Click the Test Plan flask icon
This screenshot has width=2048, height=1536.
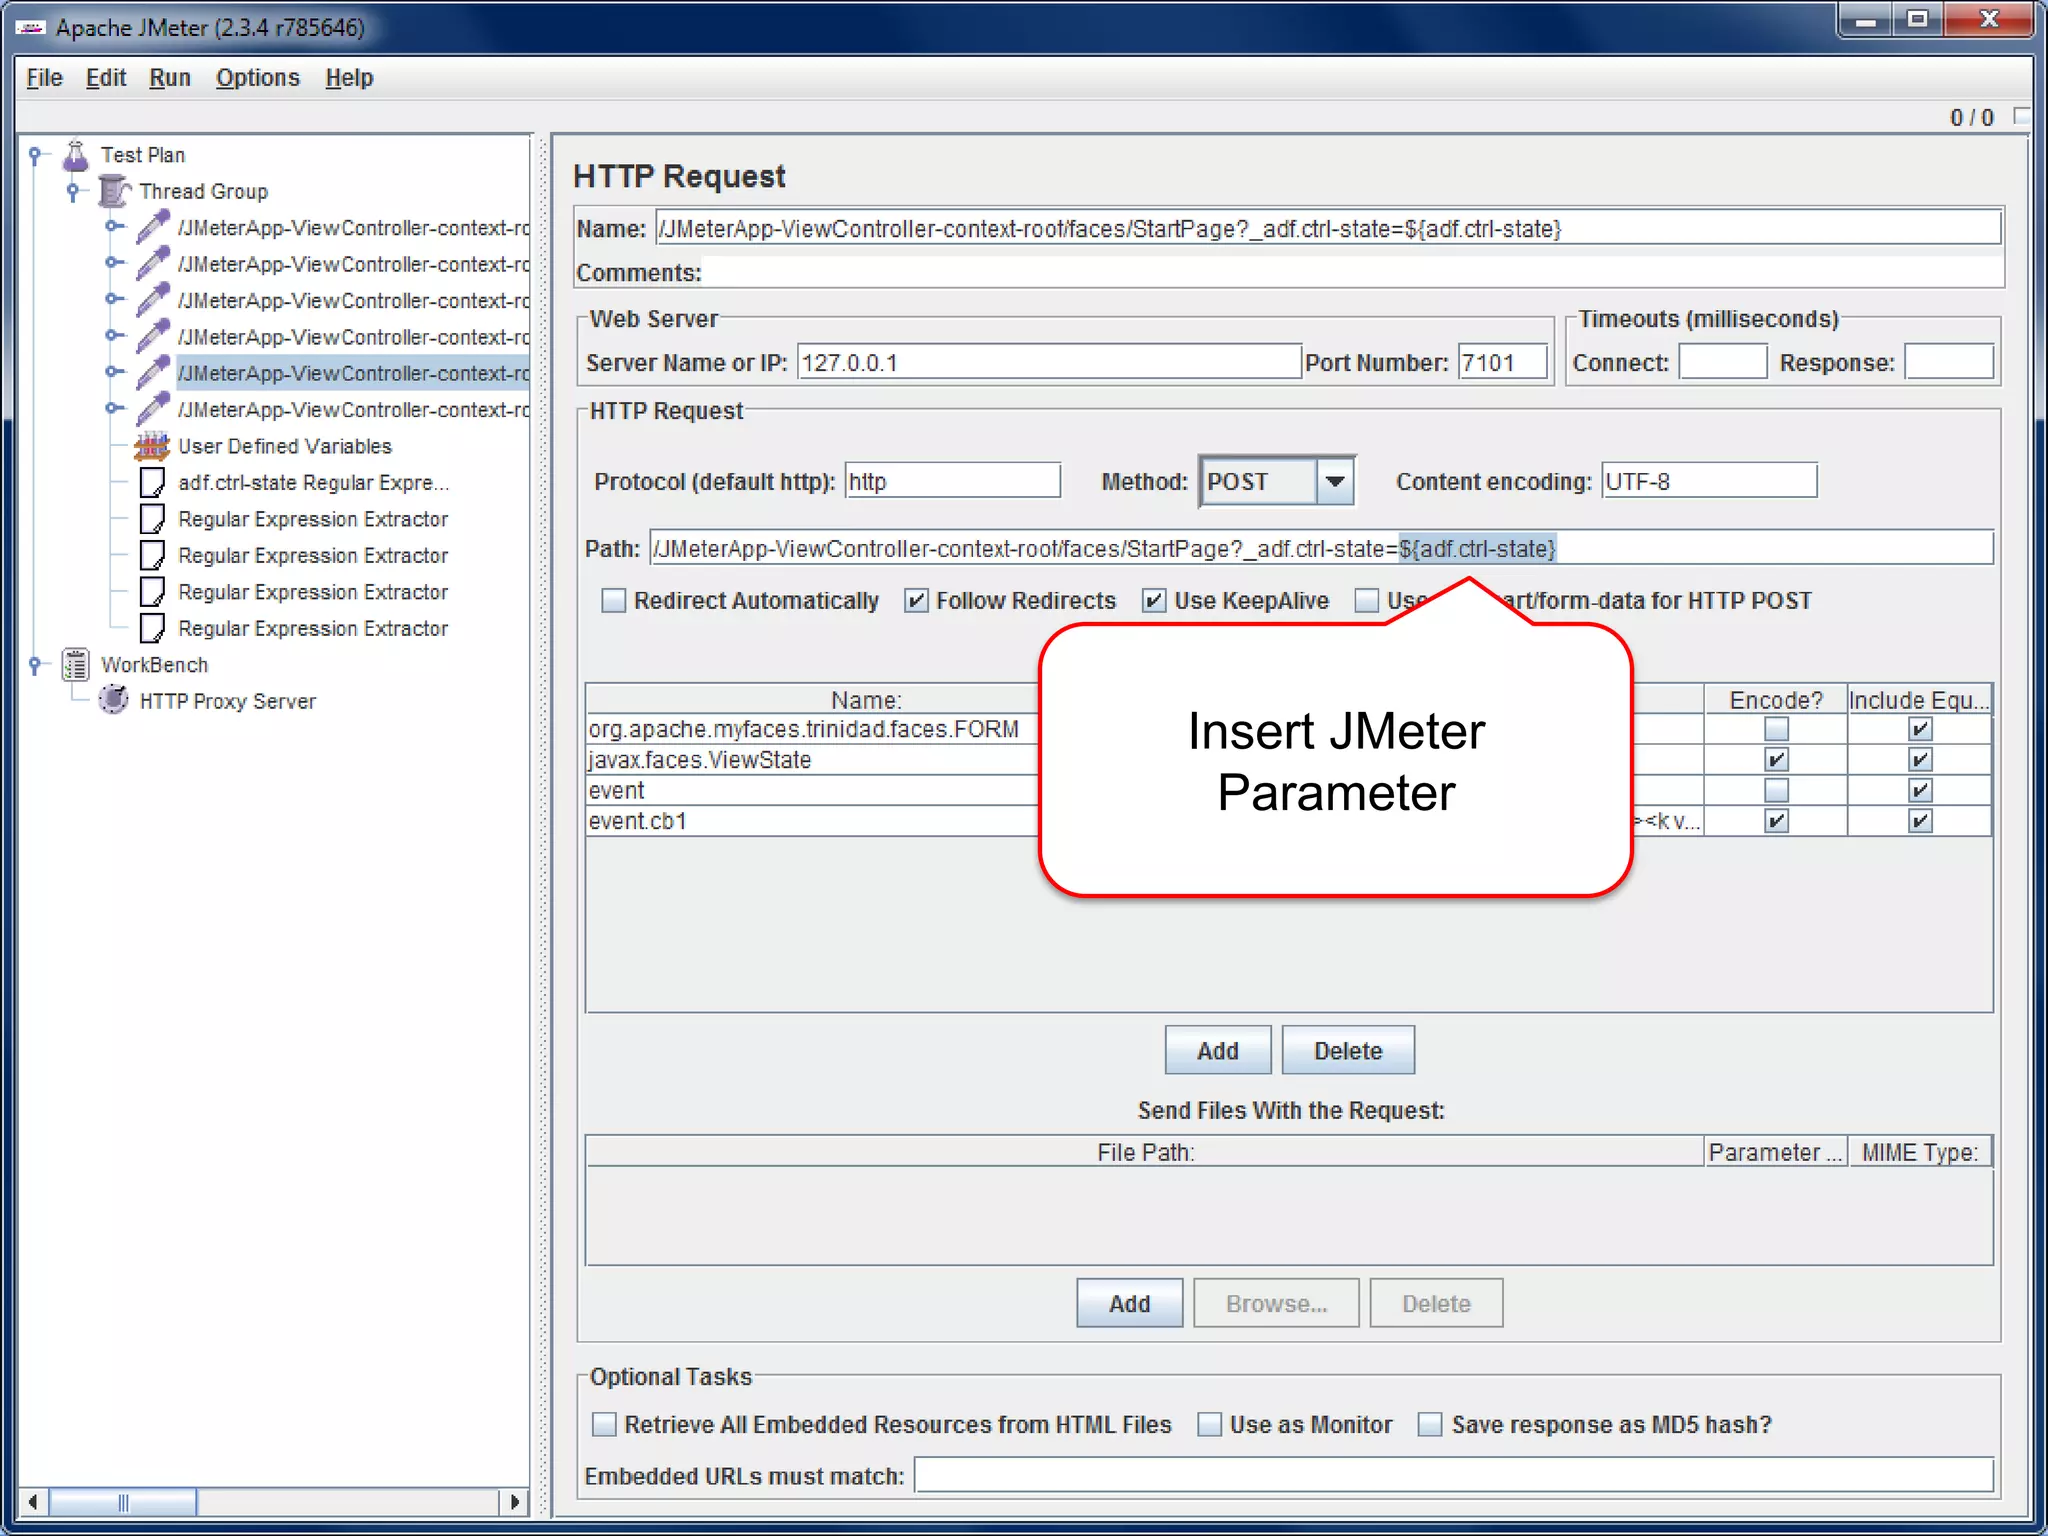[76, 155]
